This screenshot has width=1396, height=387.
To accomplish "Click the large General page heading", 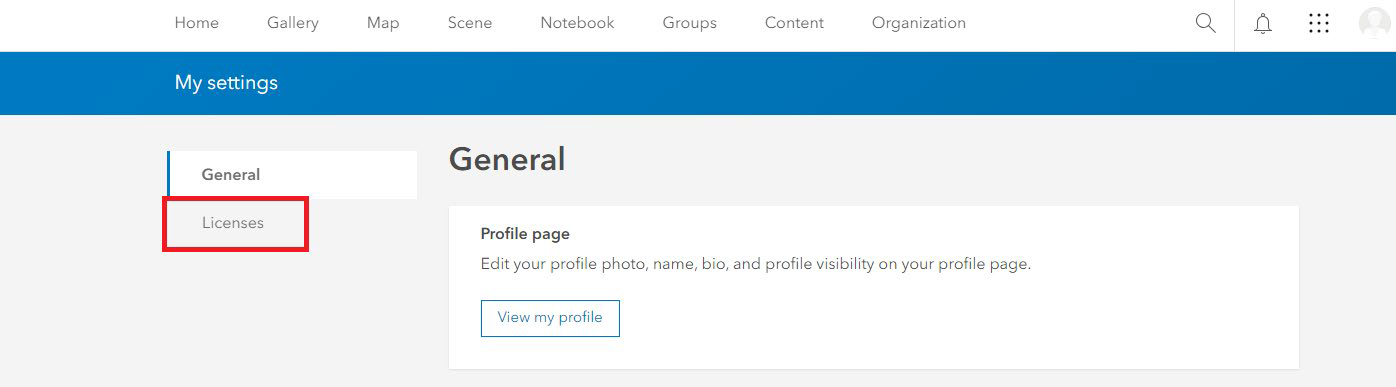I will 507,159.
